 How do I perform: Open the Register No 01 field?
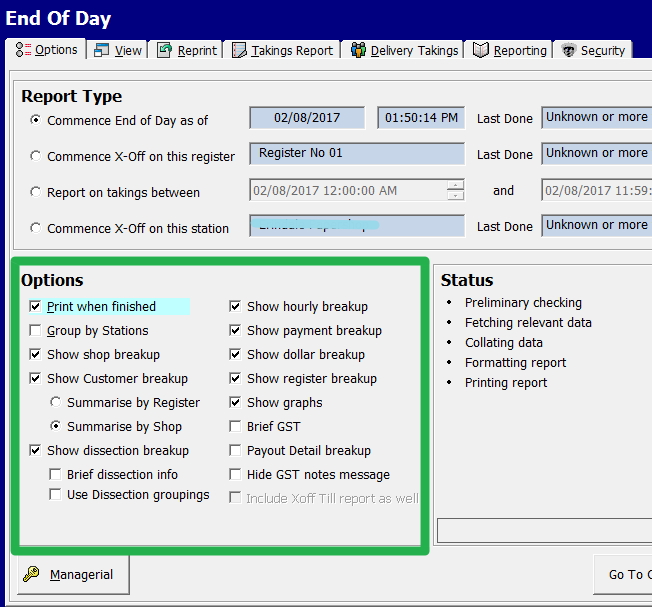357,154
